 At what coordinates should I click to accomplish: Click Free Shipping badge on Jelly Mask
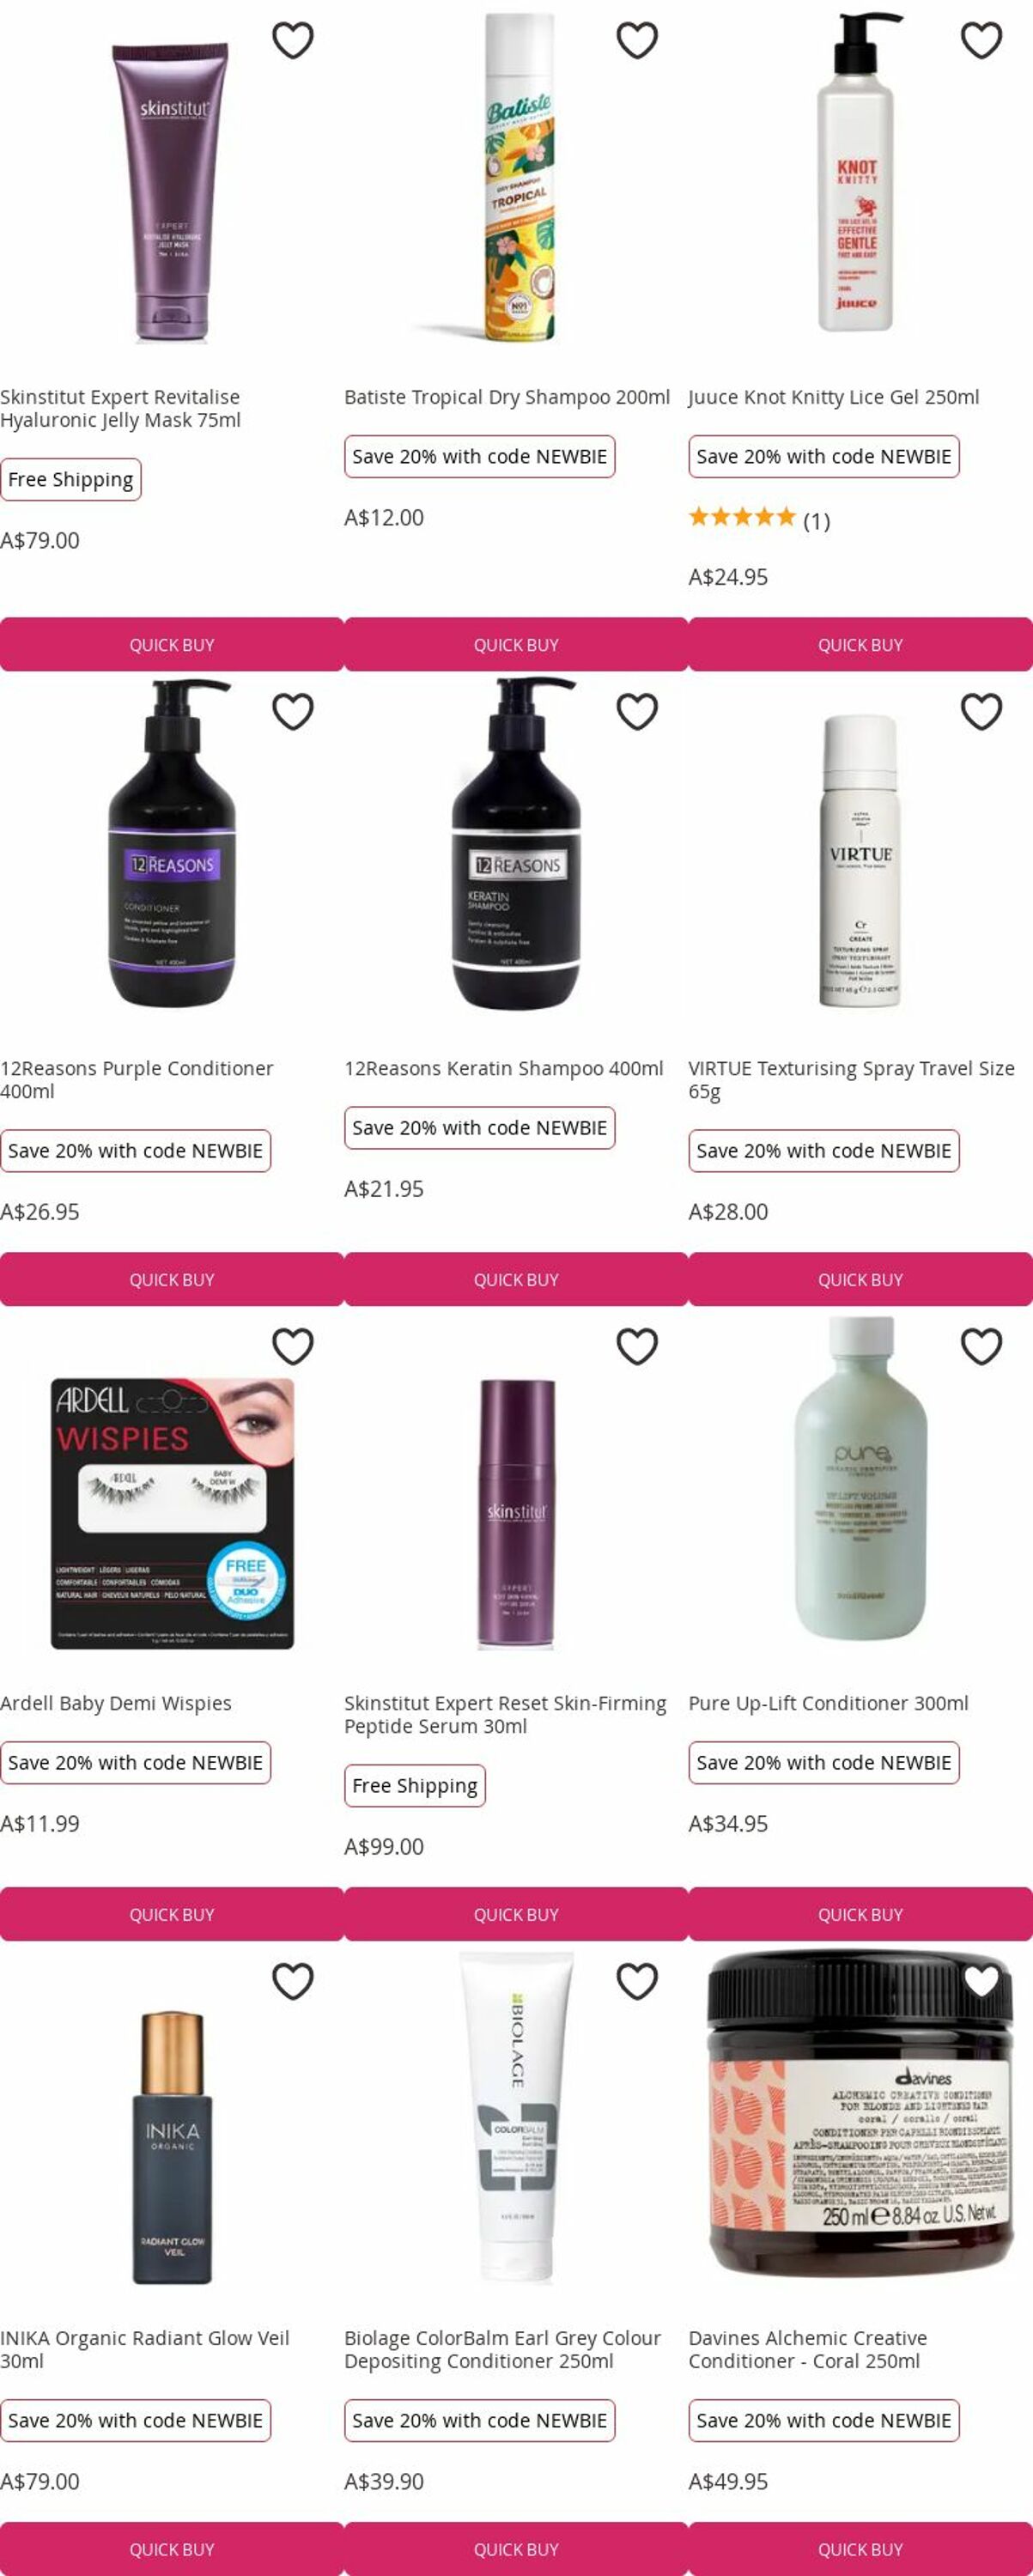point(71,480)
